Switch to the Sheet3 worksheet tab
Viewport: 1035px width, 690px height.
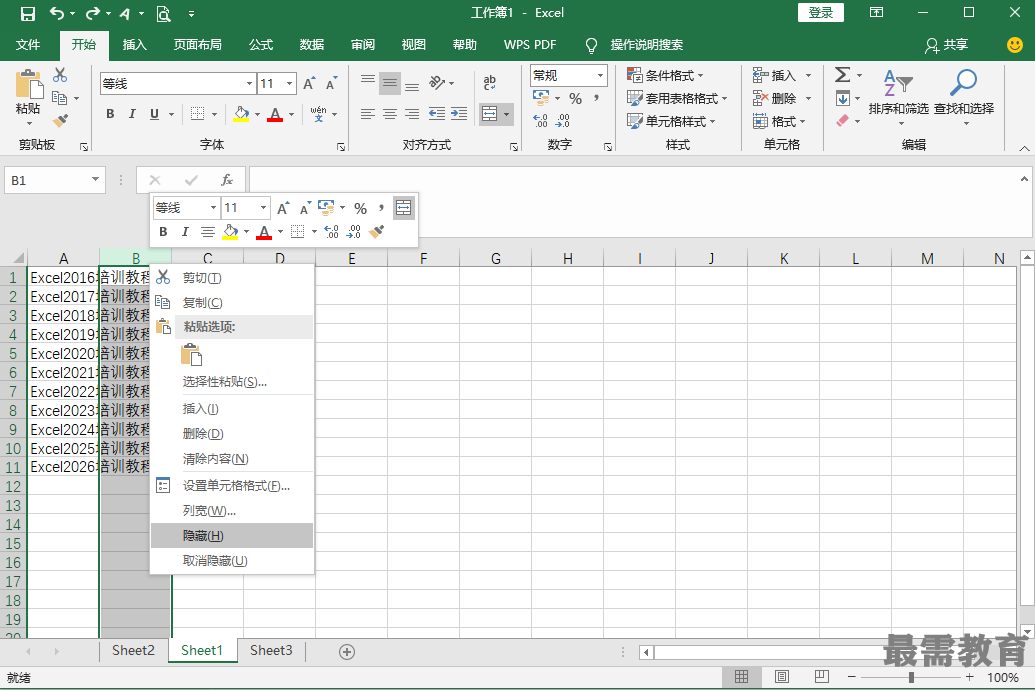click(x=271, y=650)
